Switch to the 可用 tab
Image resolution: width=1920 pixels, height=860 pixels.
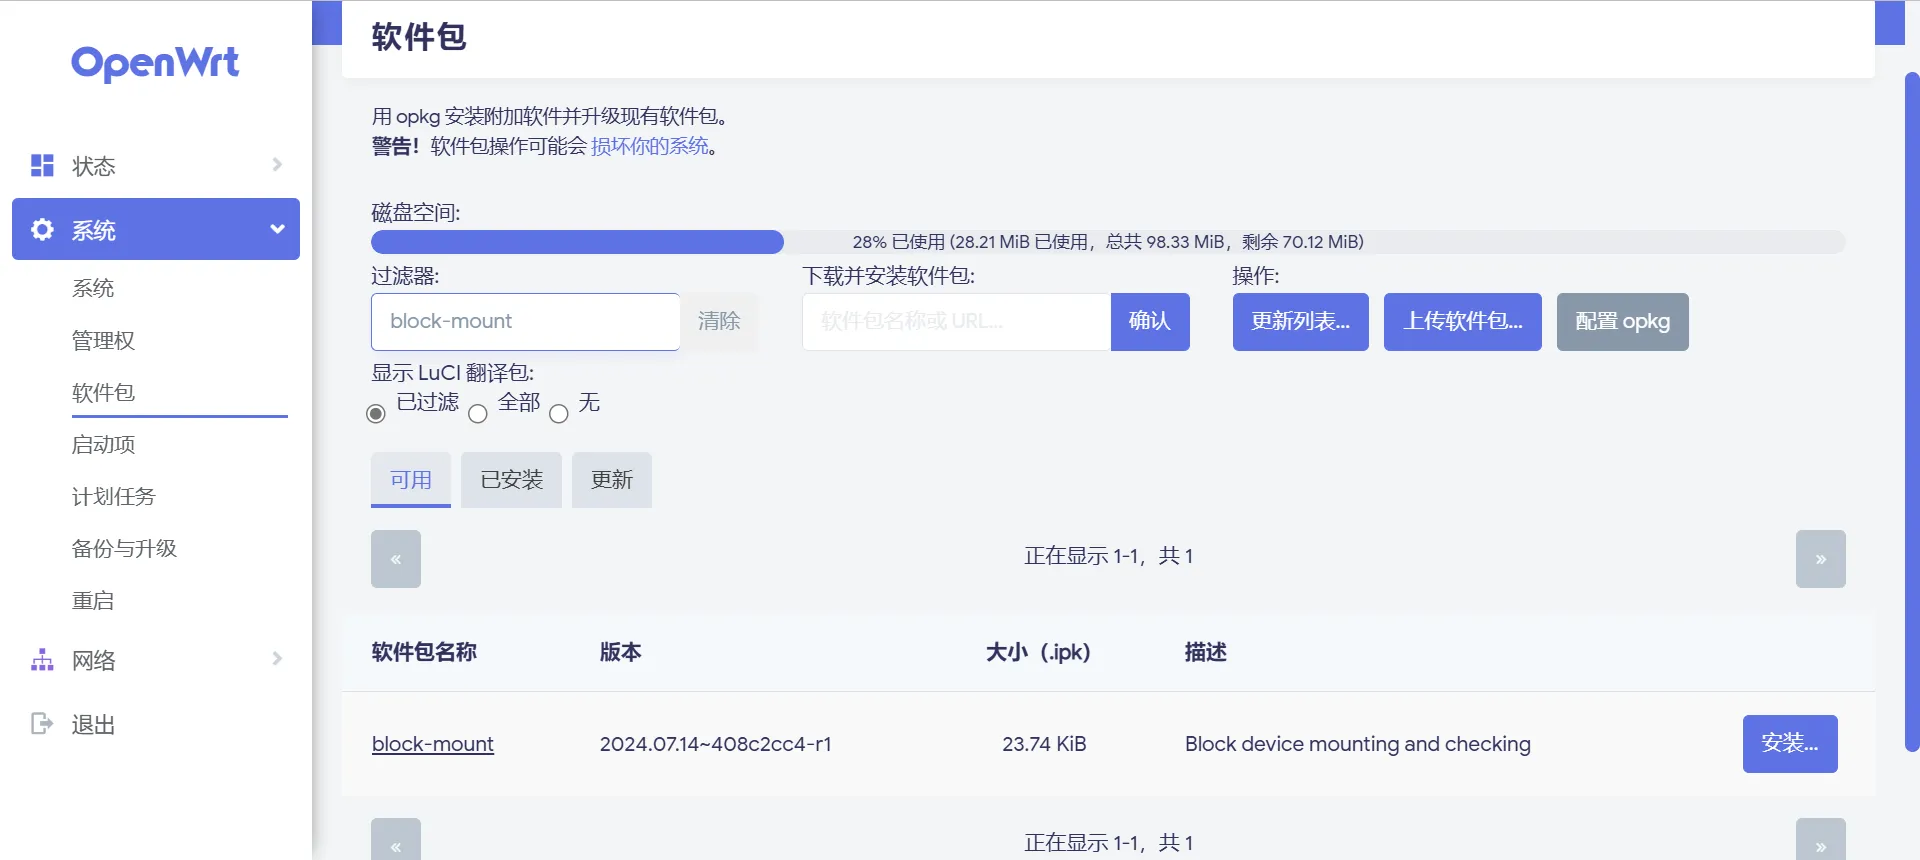(x=411, y=480)
